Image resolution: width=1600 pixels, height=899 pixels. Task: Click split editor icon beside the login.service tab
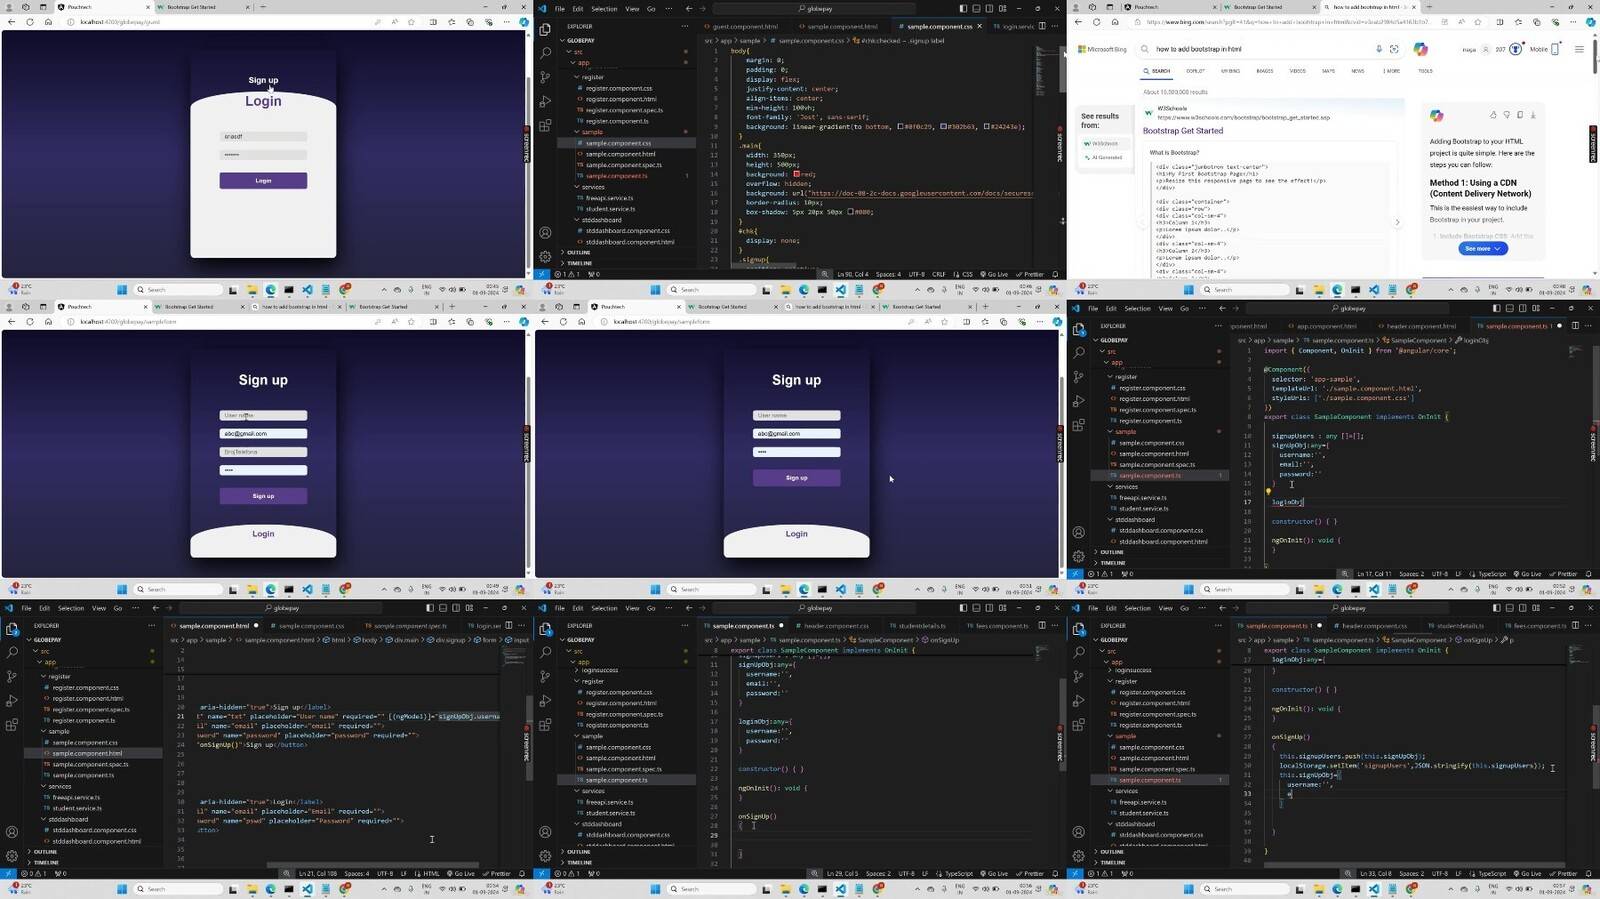coord(1042,26)
